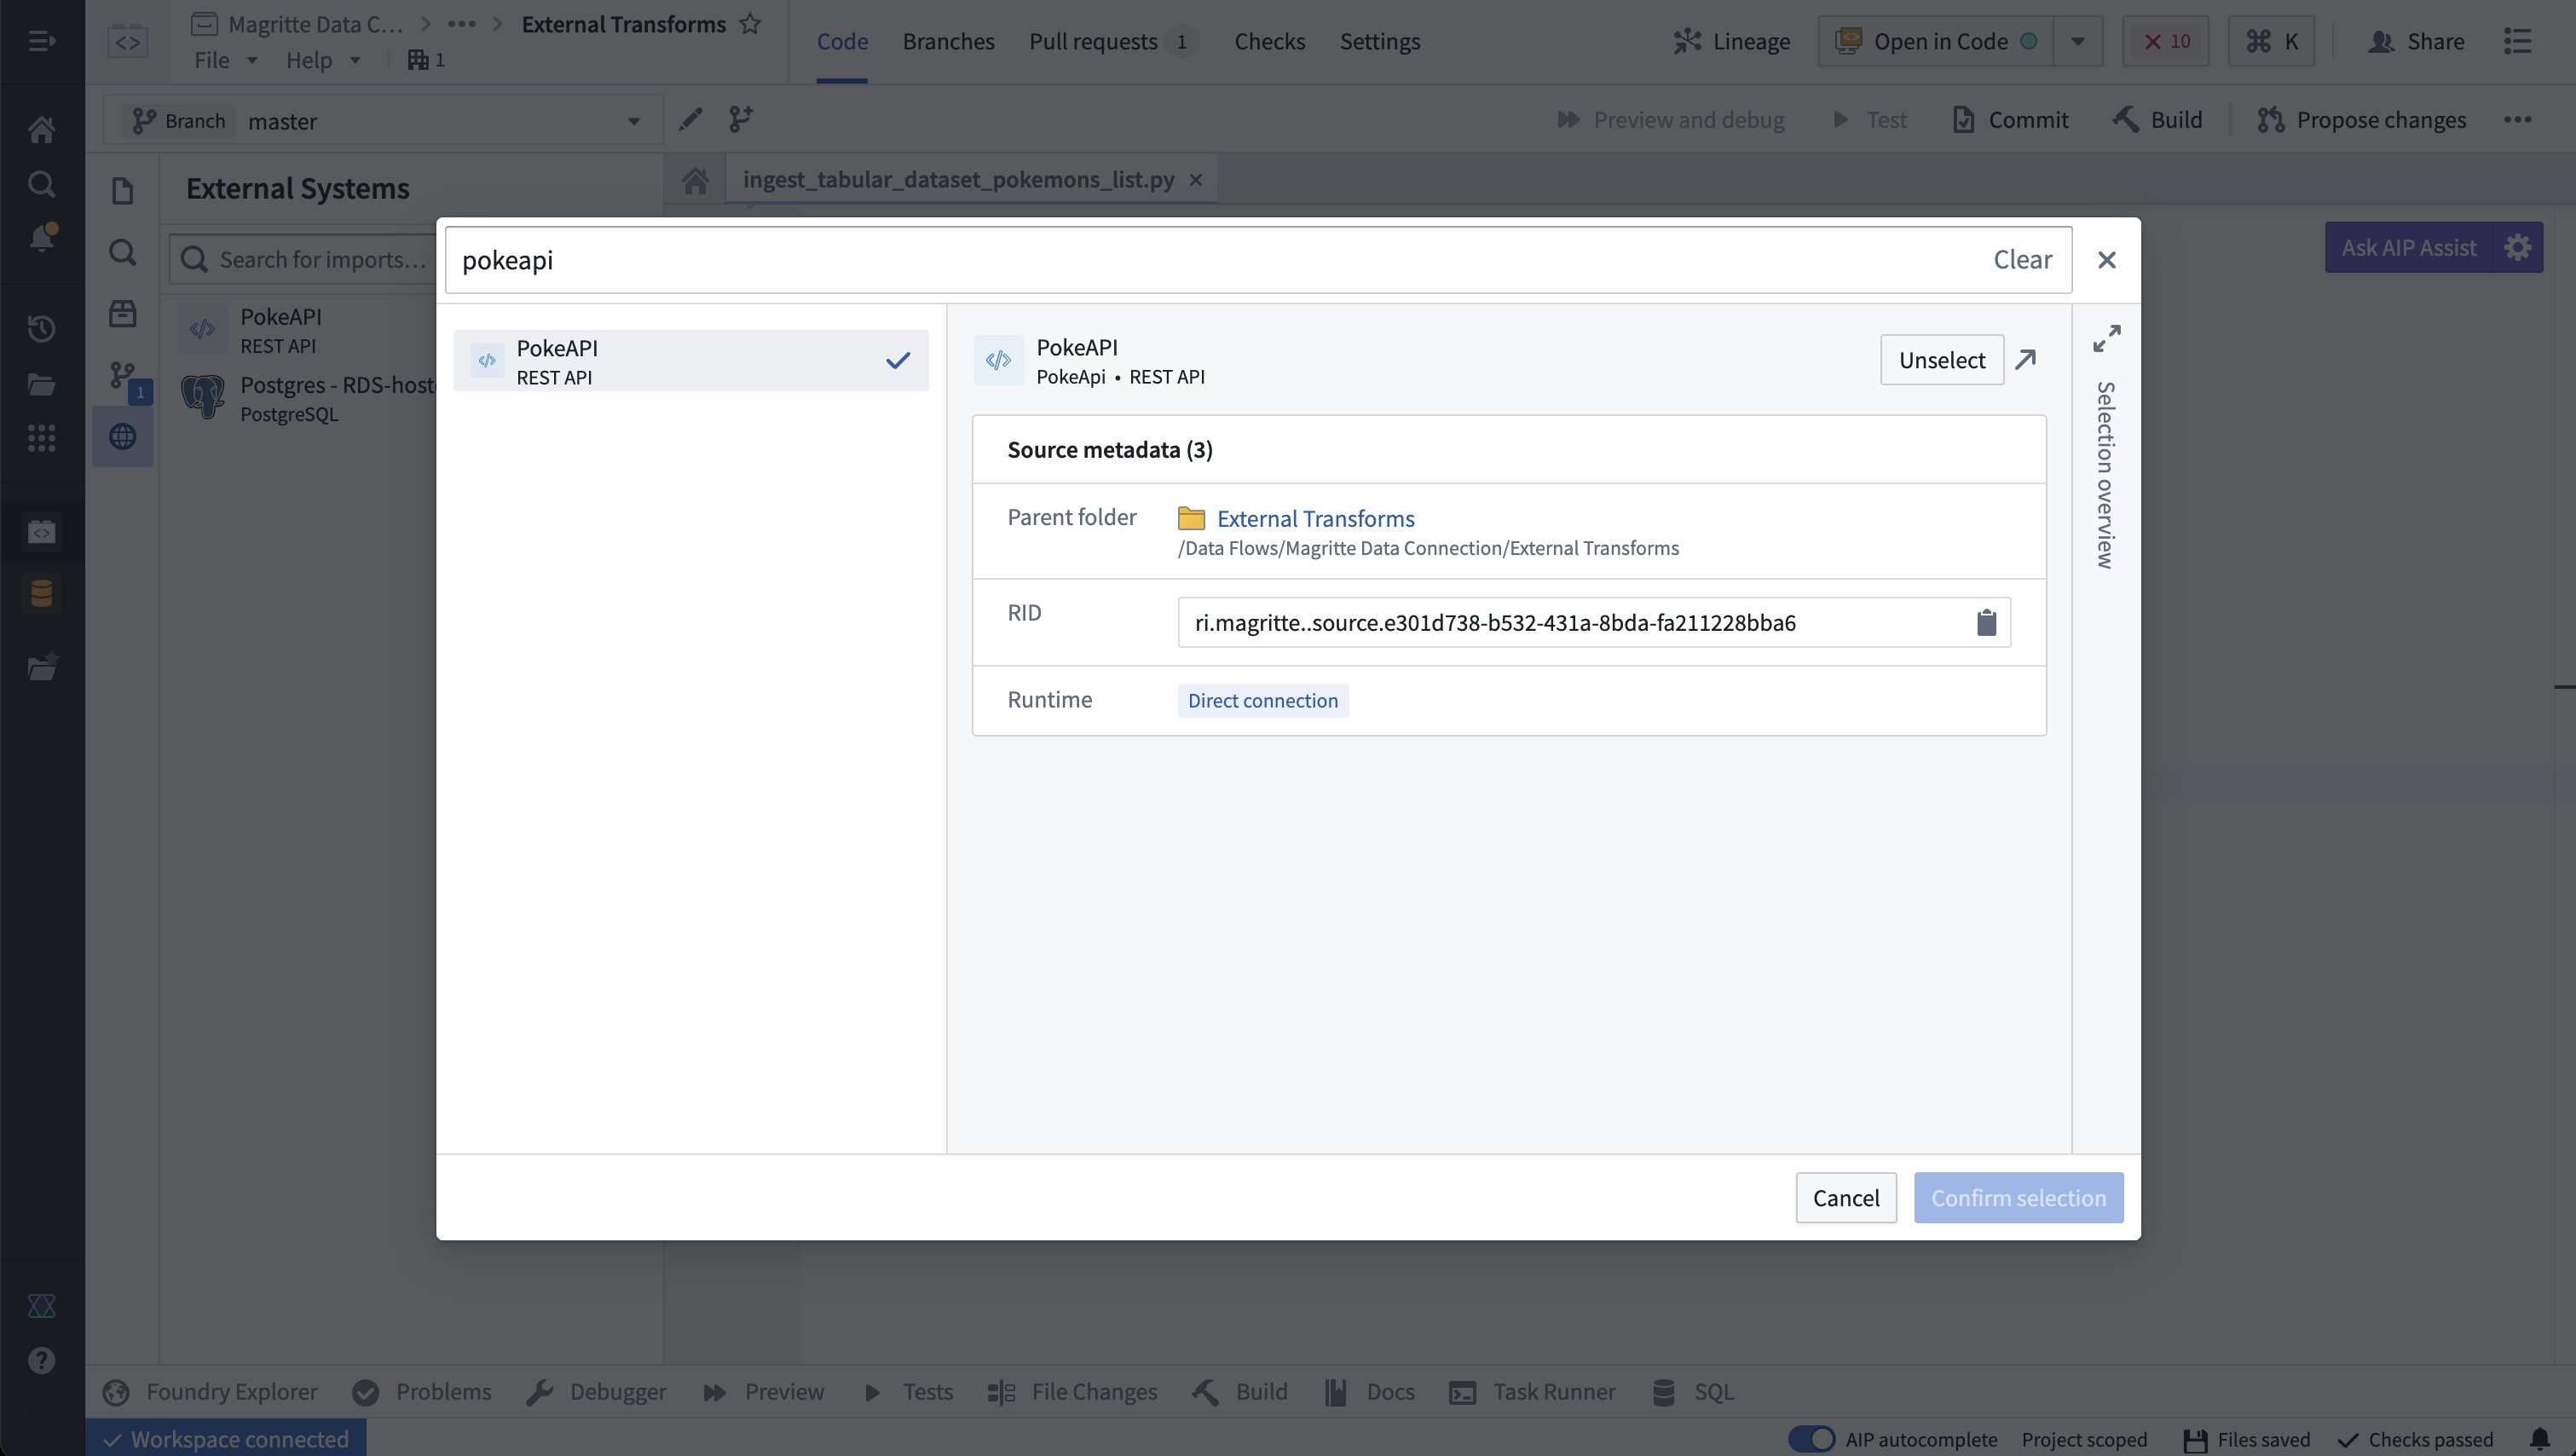Screen dimensions: 2576x1456
Task: Open External Systems globe panel icon
Action: click(x=122, y=436)
